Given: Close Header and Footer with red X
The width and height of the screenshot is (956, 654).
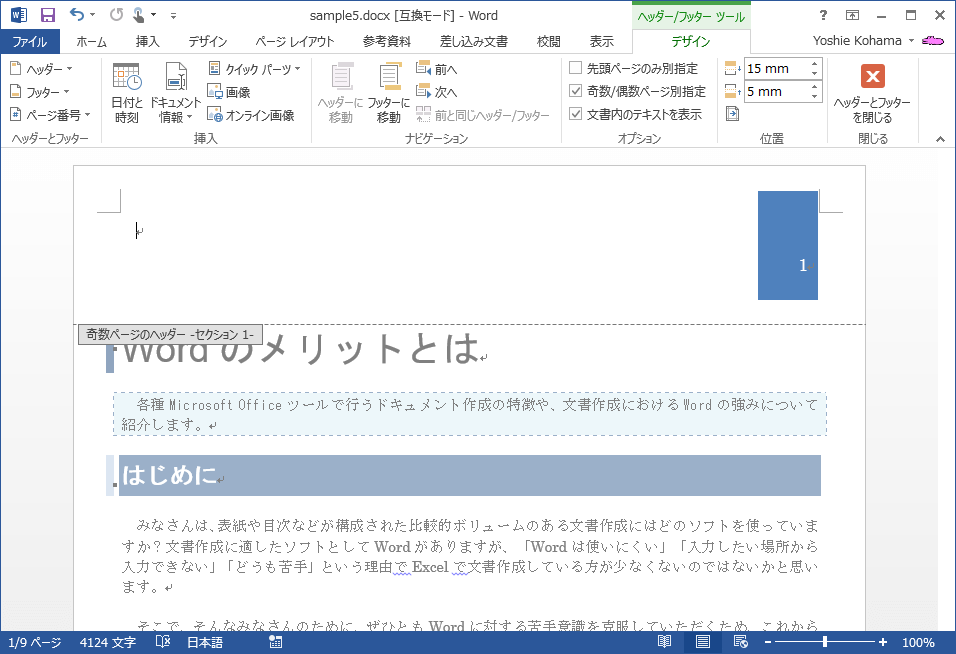Looking at the screenshot, I should (x=872, y=93).
